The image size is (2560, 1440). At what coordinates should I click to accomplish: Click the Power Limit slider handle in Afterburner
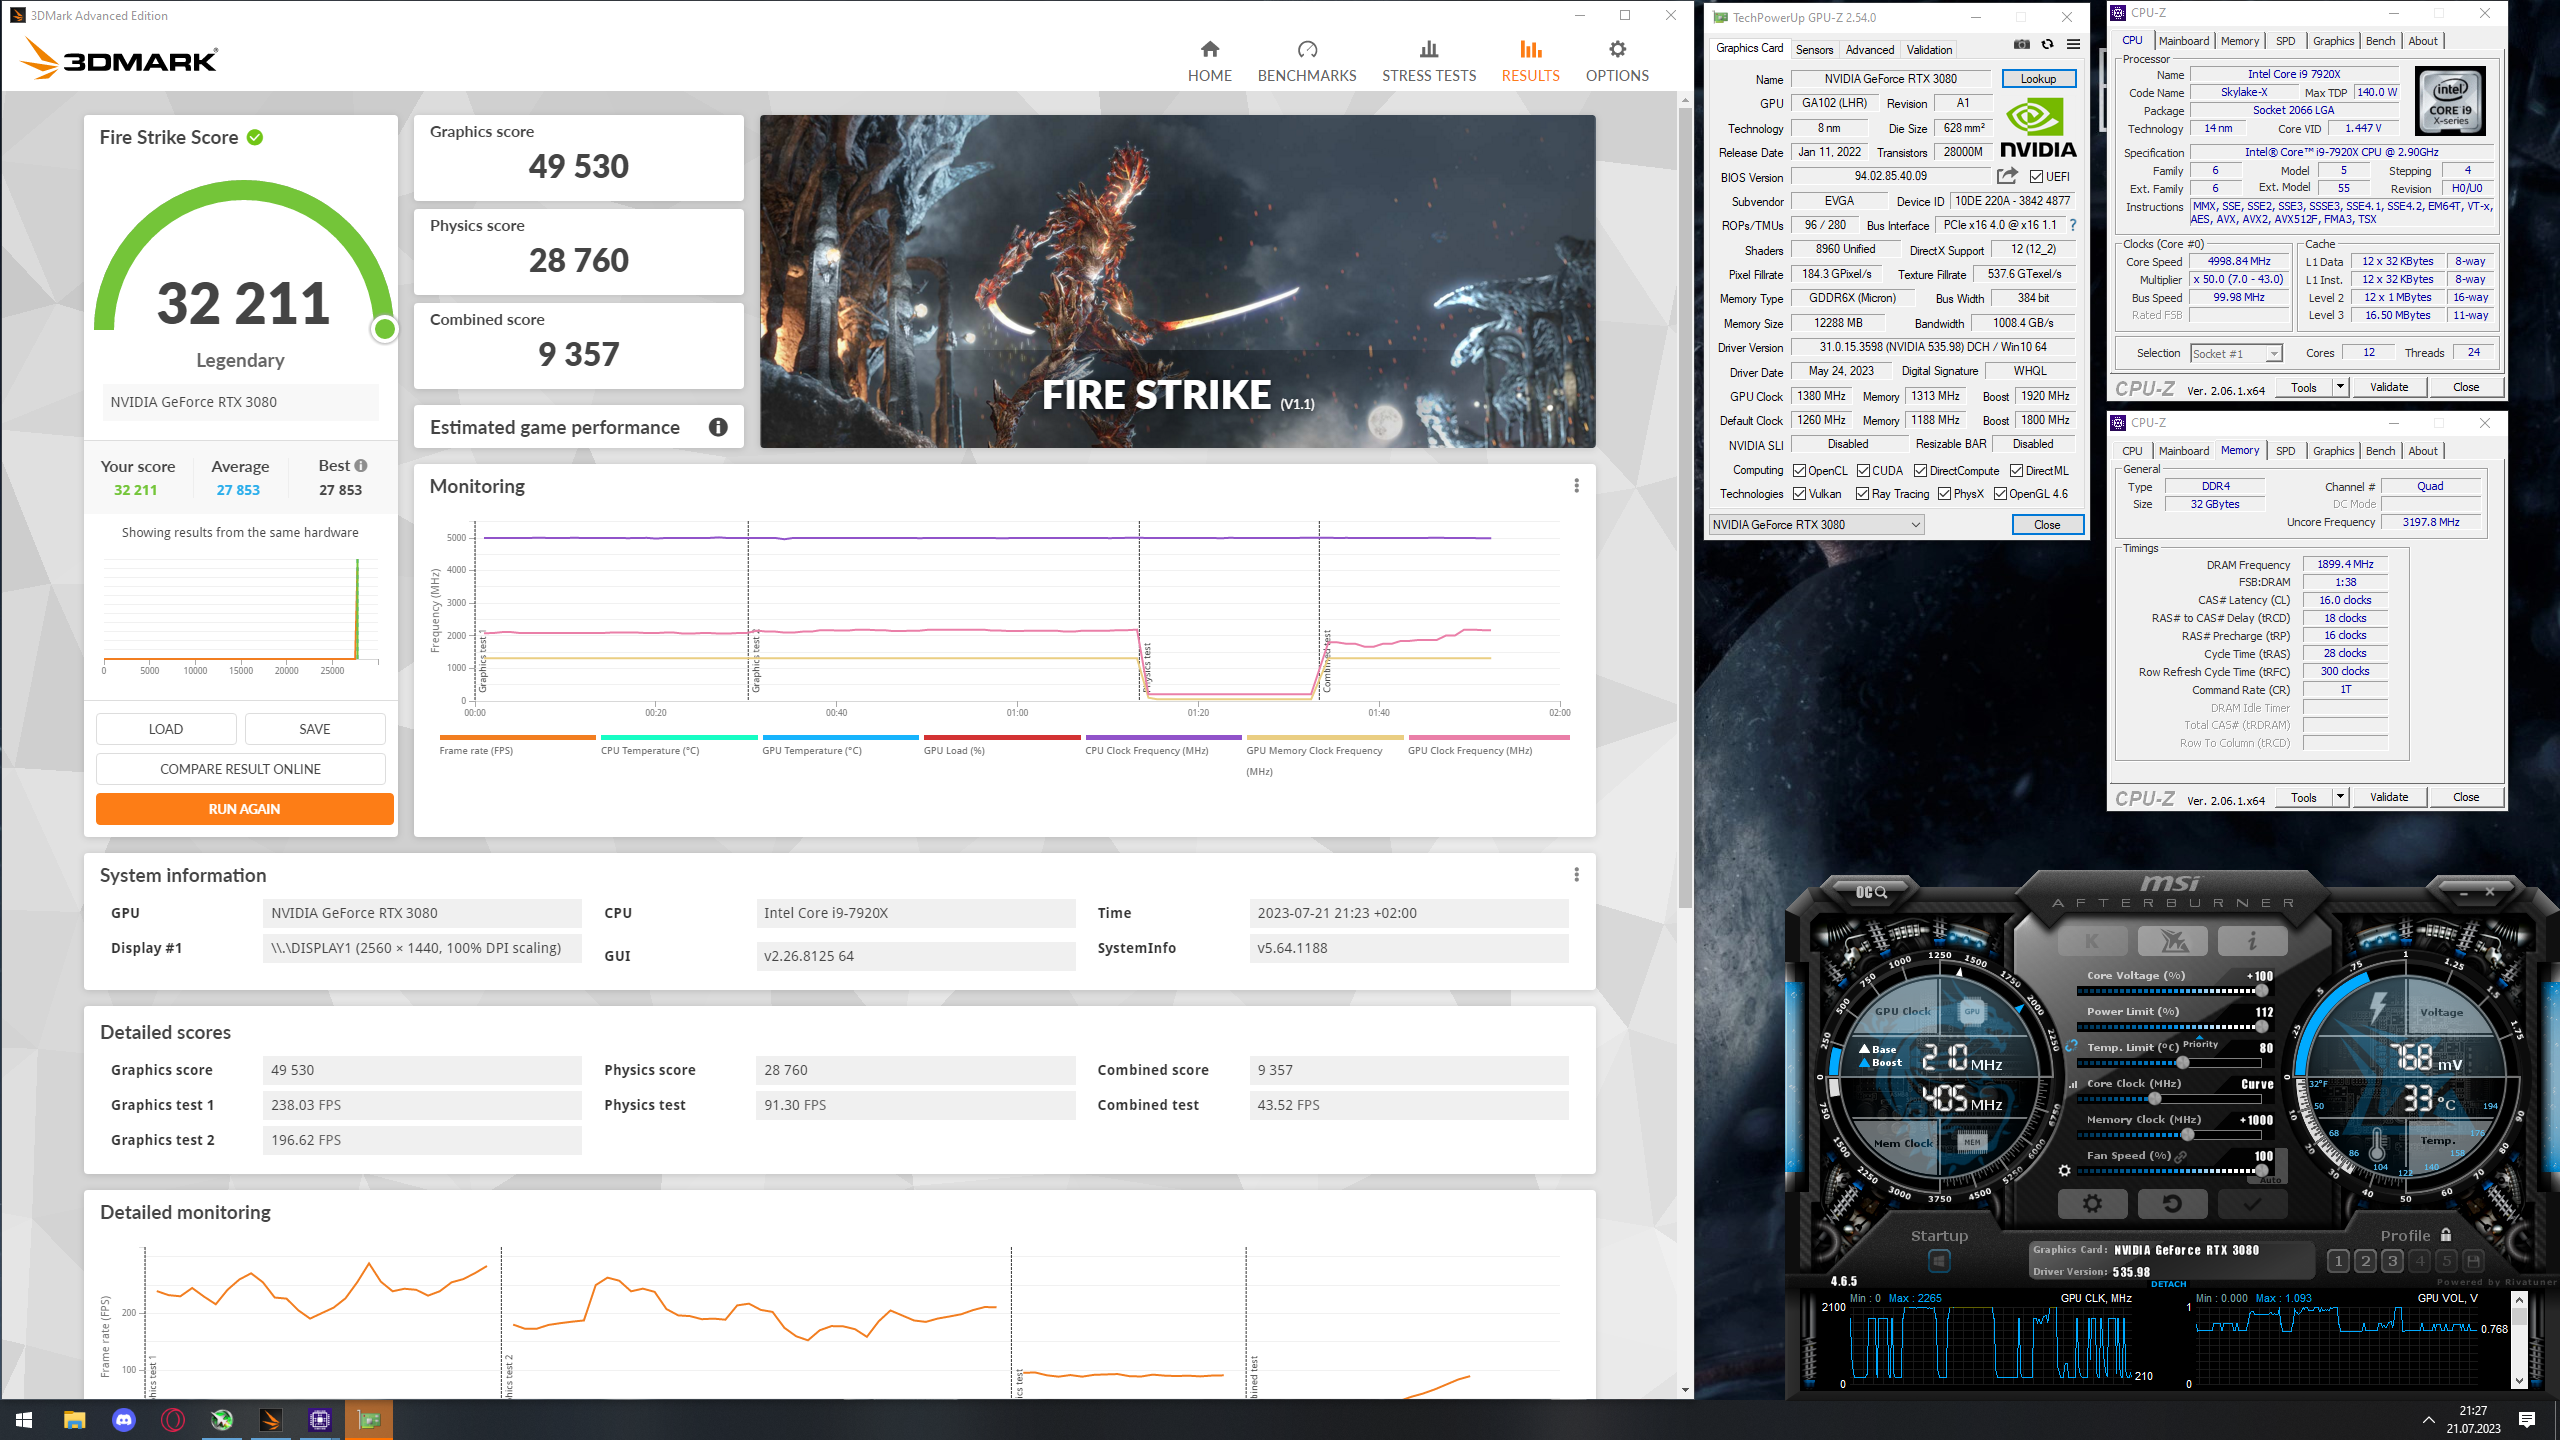pyautogui.click(x=2262, y=1027)
